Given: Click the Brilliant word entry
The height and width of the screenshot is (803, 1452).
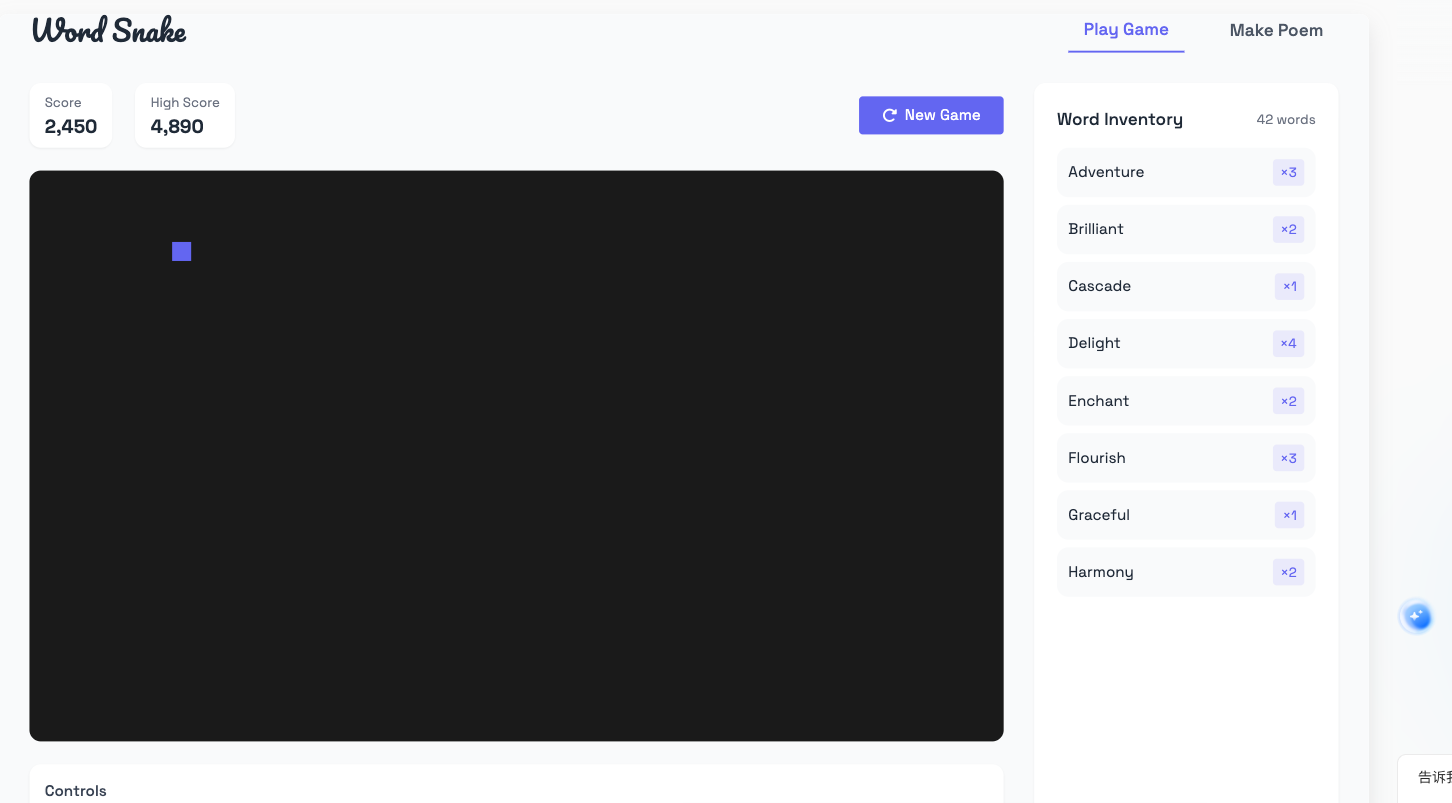Looking at the screenshot, I should 1096,229.
